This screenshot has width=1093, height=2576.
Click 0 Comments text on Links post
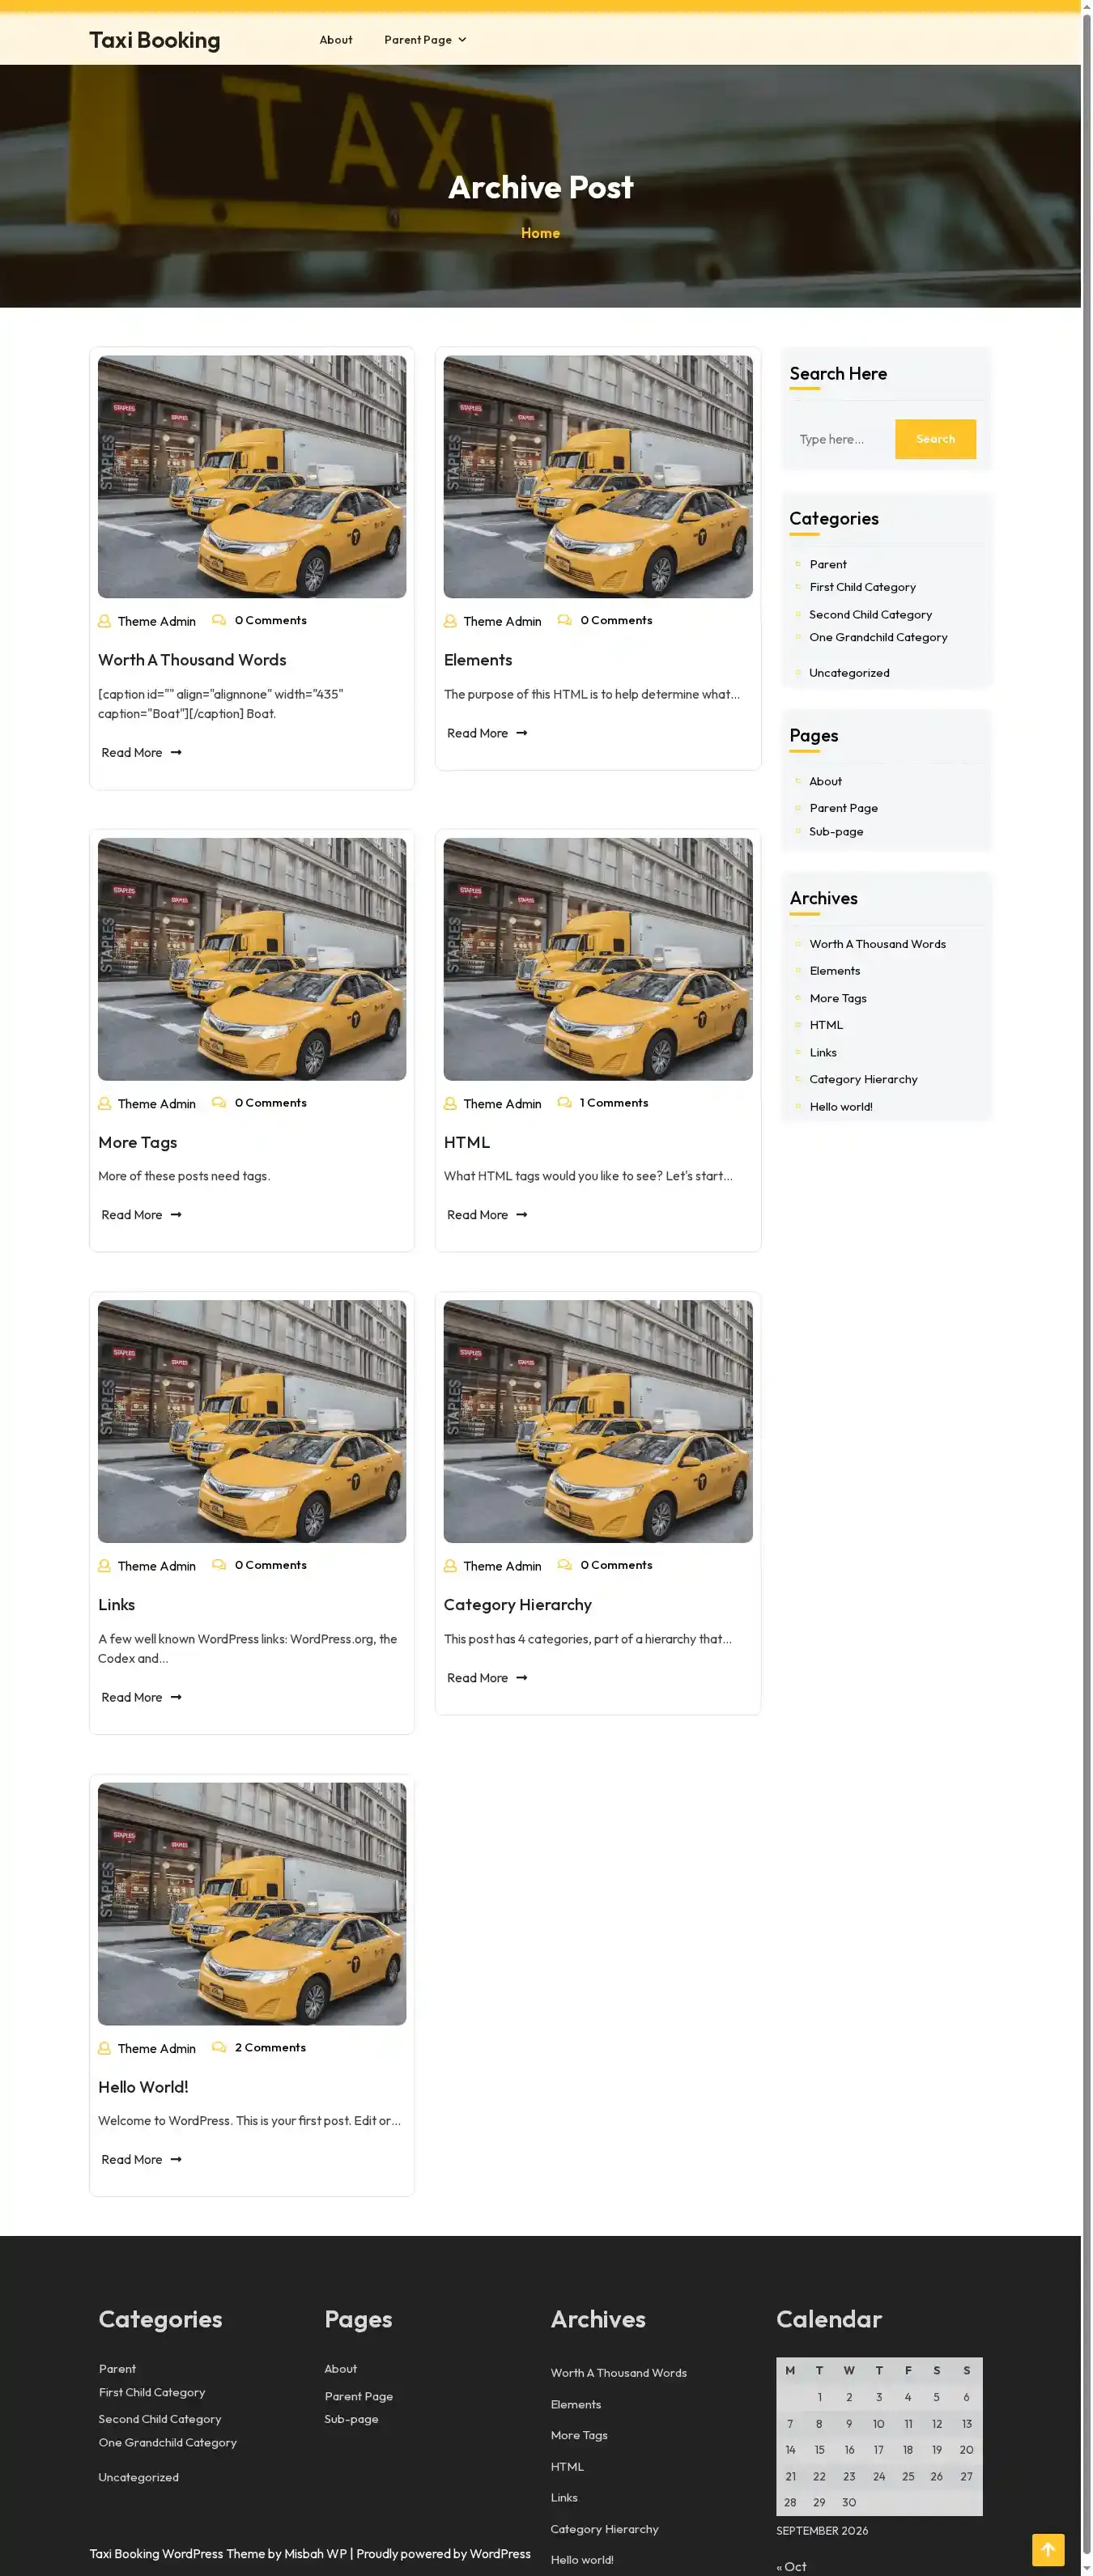[271, 1565]
